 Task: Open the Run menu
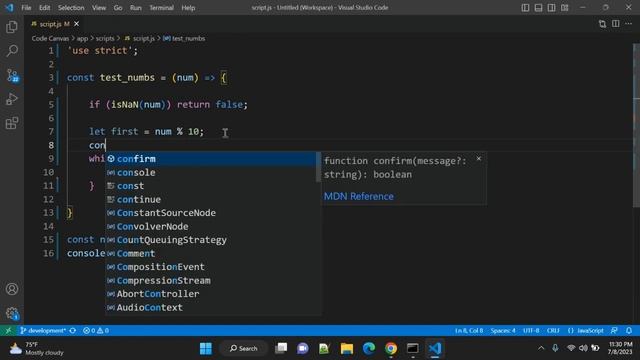(x=136, y=8)
